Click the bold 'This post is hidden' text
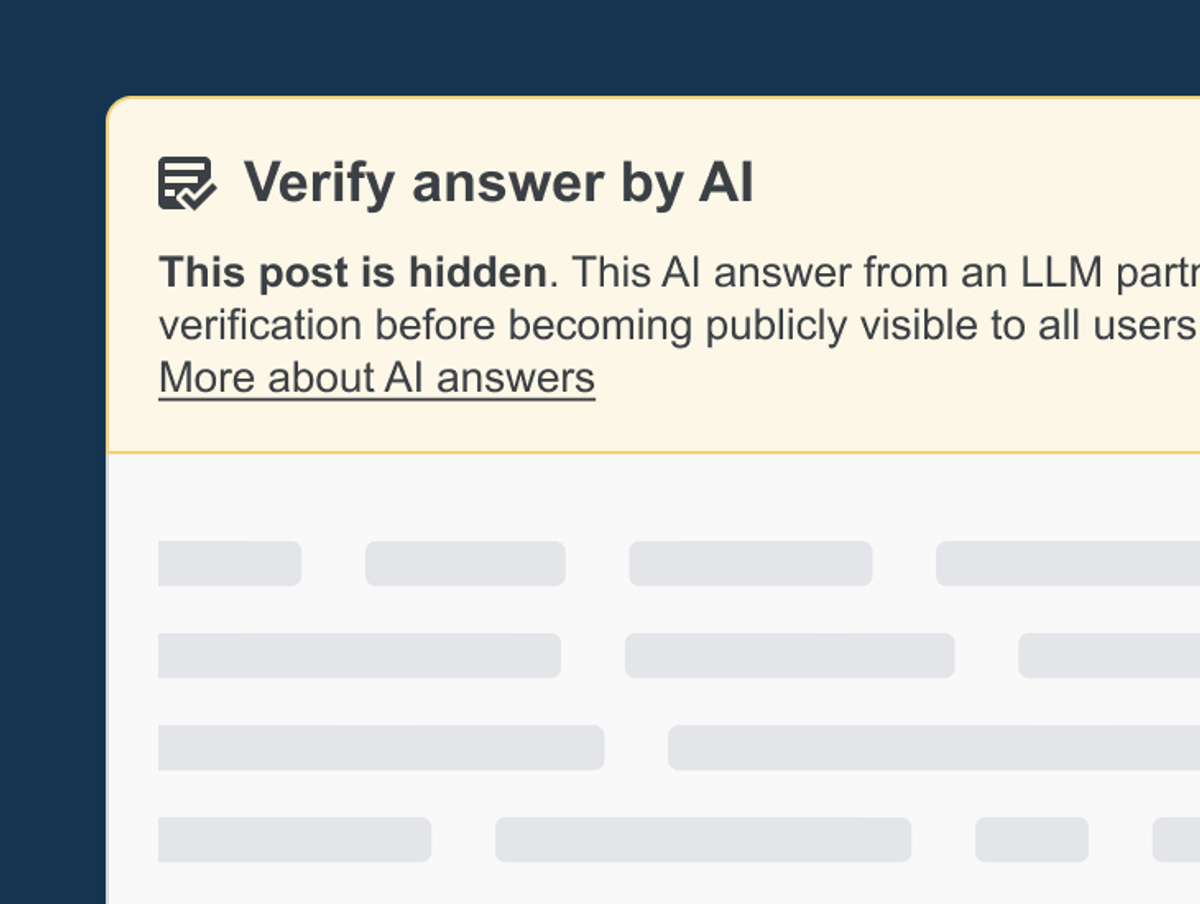The height and width of the screenshot is (904, 1200). [x=350, y=273]
